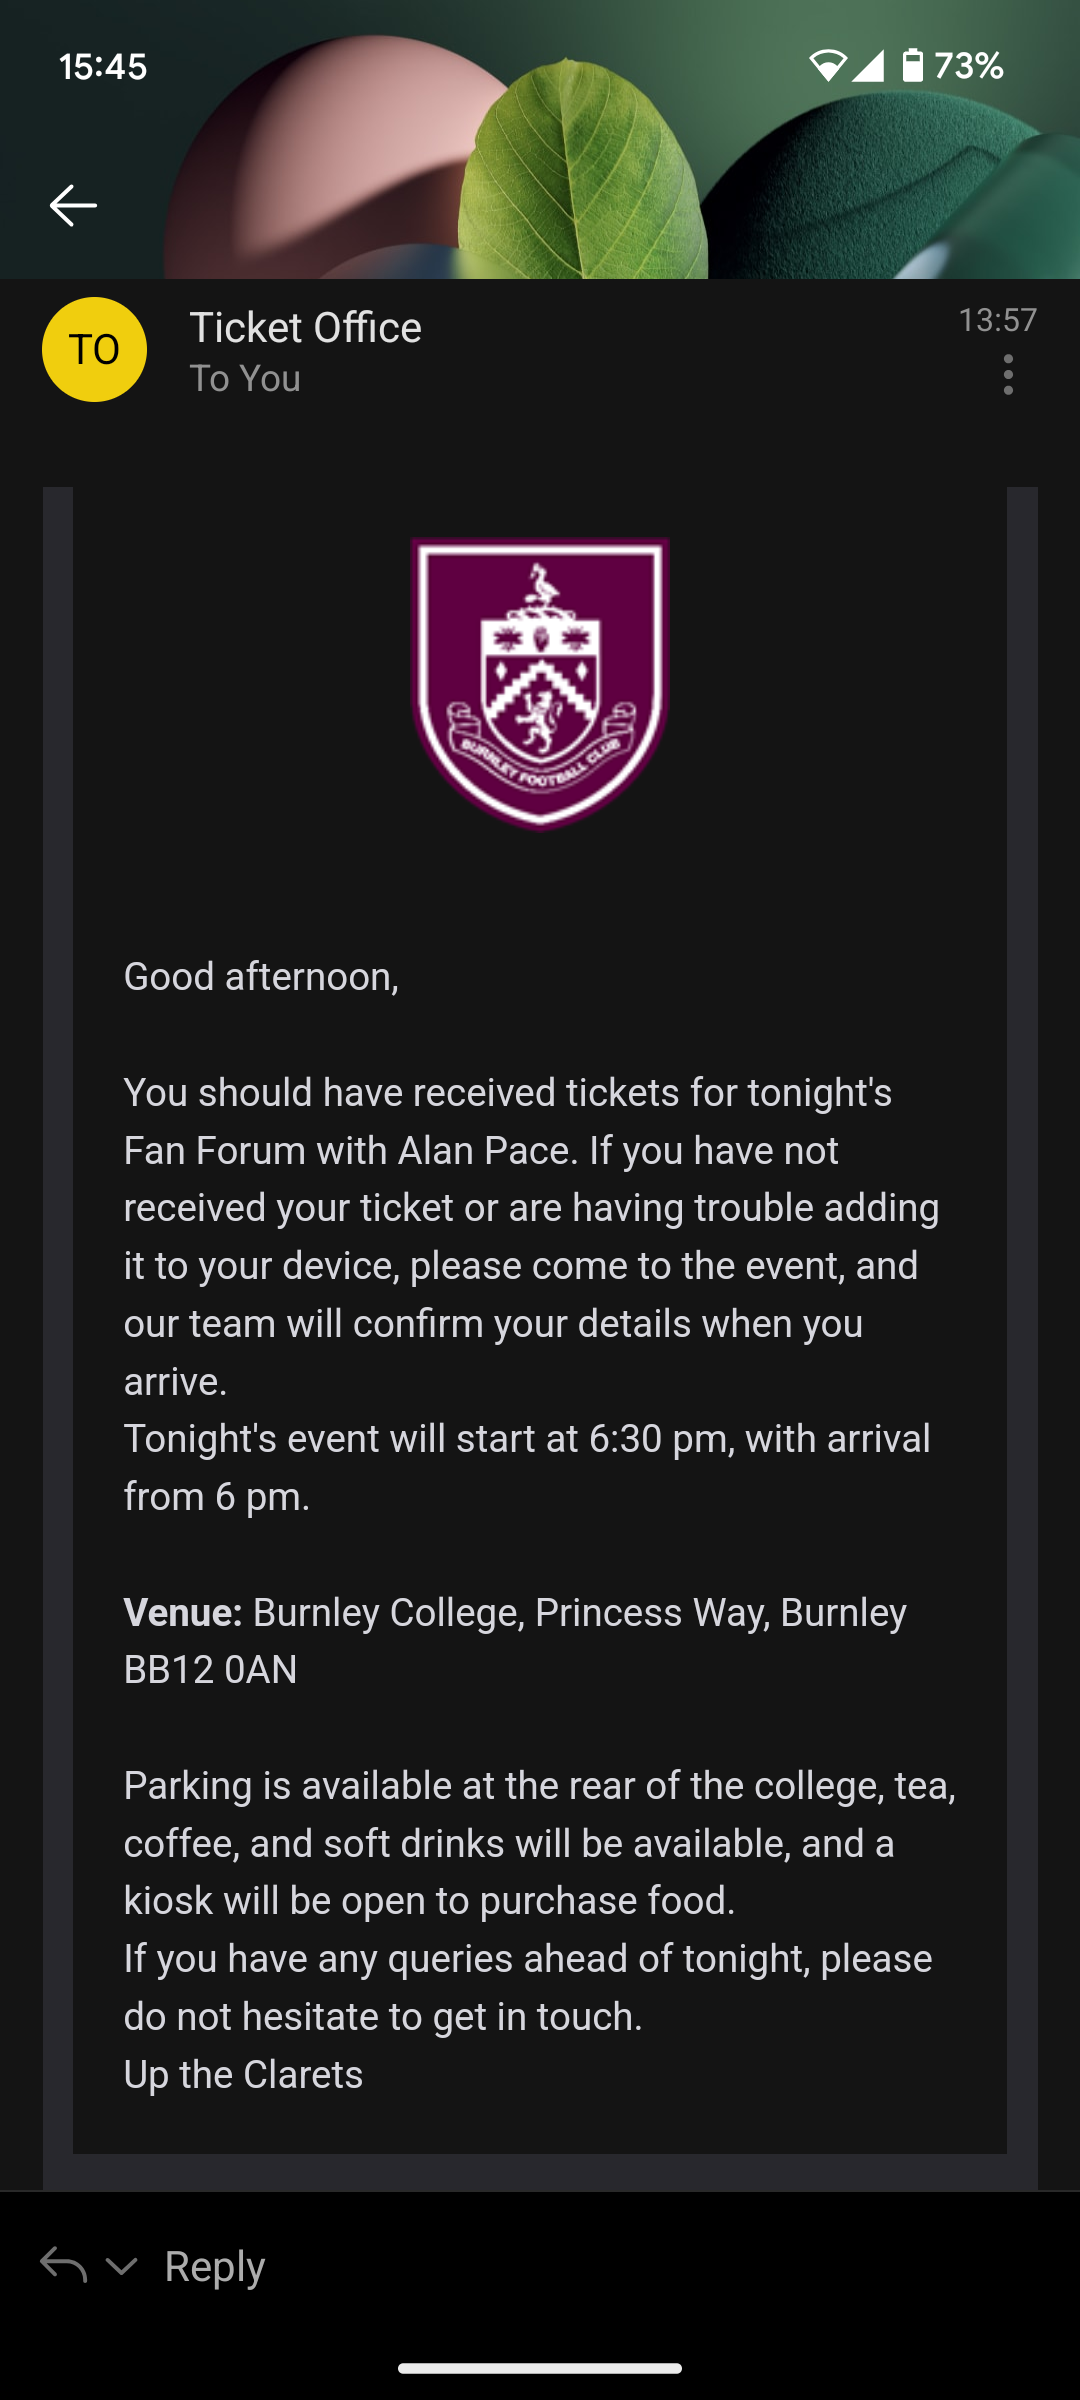Tap the home gesture bar

click(540, 2368)
